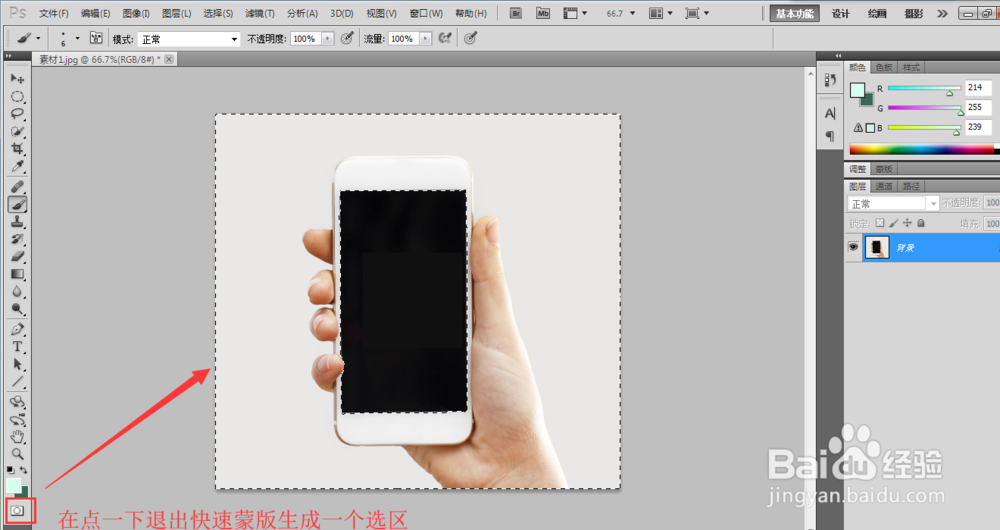Open the Paragraph panel icon

(830, 136)
